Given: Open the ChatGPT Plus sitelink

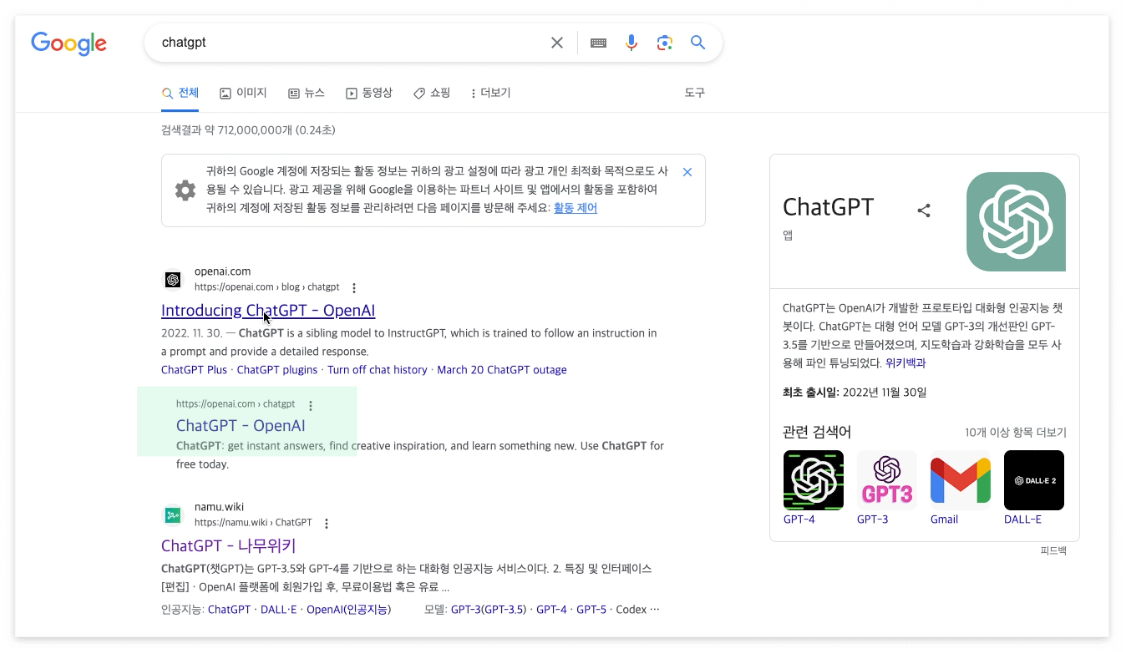Looking at the screenshot, I should tap(194, 370).
